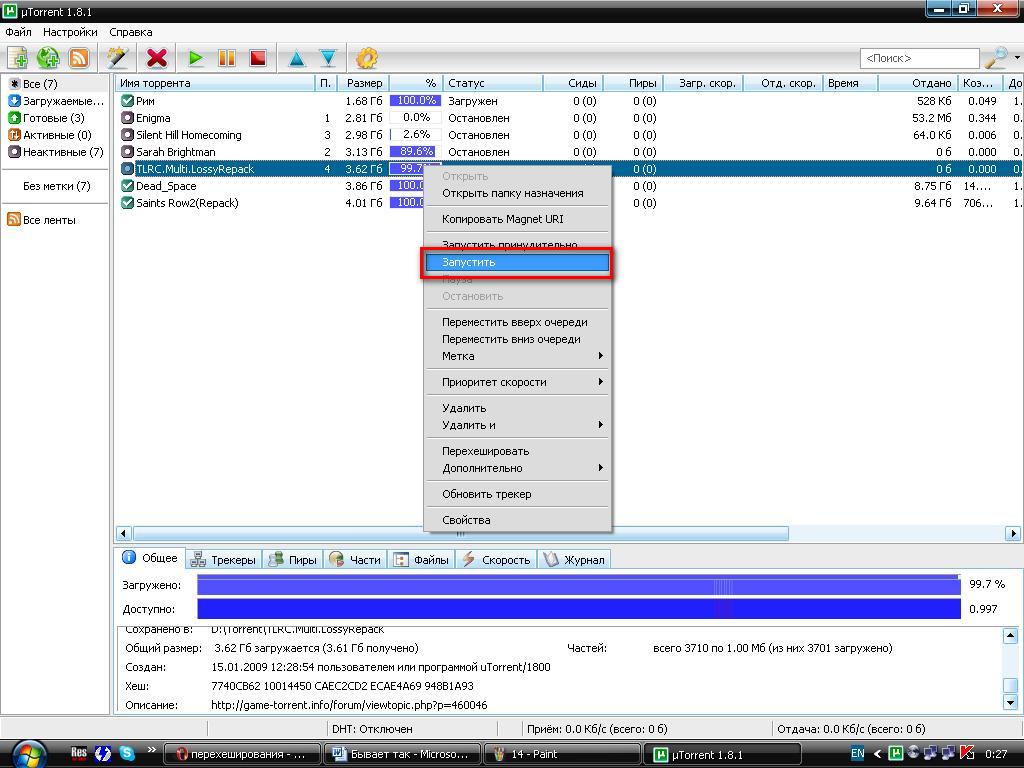1024x768 pixels.
Task: Click the Create New Torrent wand icon
Action: click(x=118, y=58)
